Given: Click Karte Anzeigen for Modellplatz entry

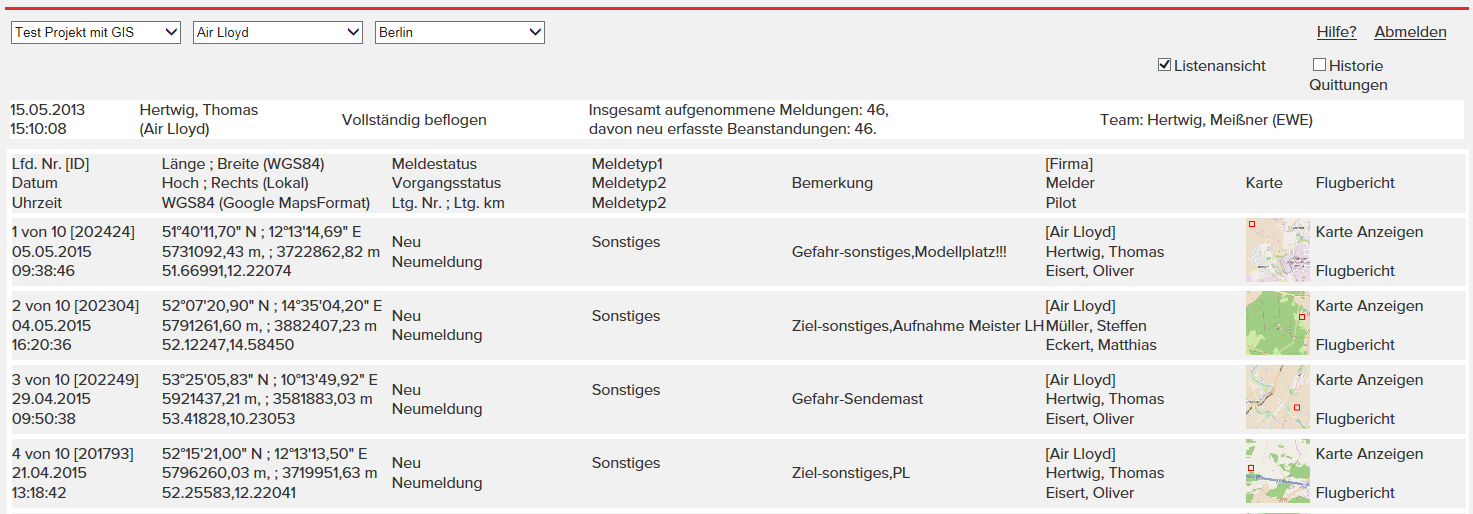Looking at the screenshot, I should [1369, 232].
